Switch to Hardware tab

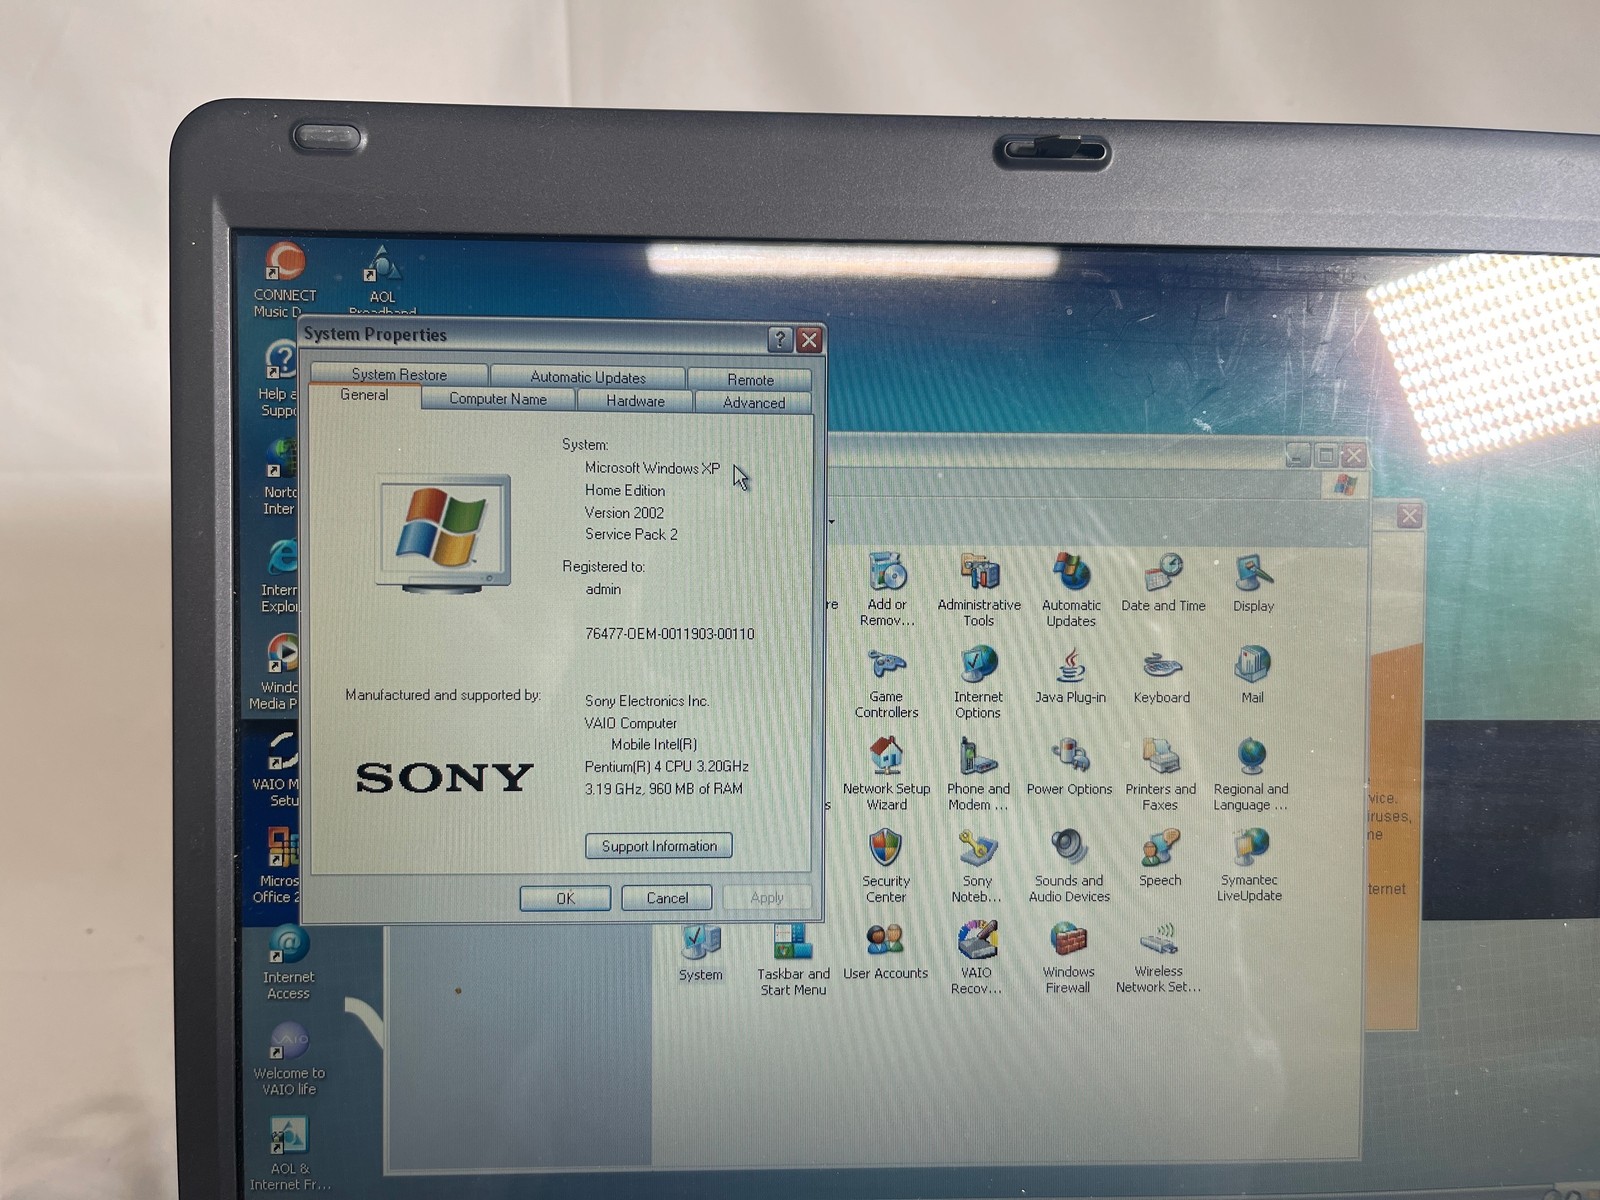click(x=635, y=401)
